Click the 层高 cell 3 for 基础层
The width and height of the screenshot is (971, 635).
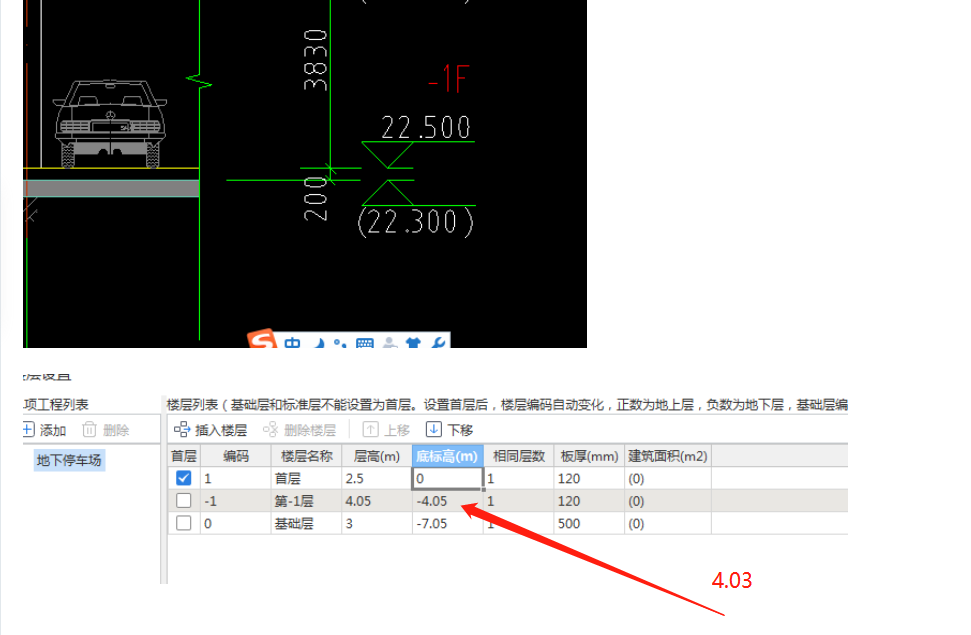tap(377, 523)
